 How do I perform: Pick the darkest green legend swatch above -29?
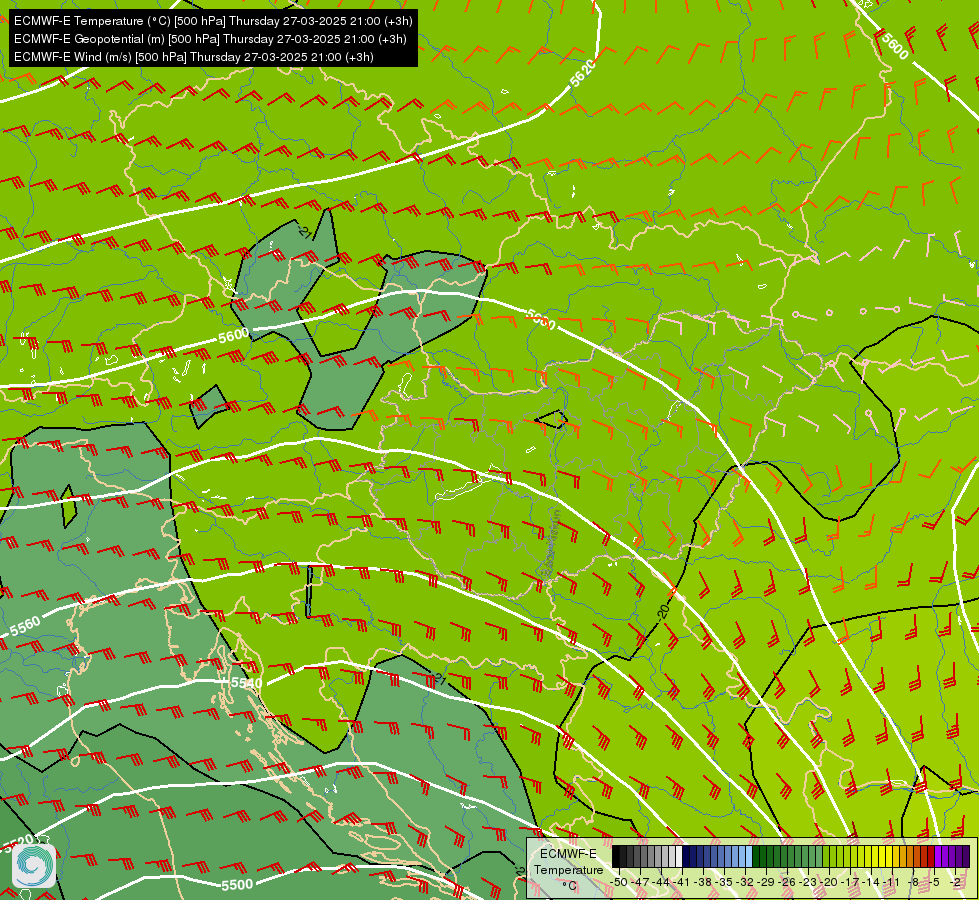(x=756, y=856)
